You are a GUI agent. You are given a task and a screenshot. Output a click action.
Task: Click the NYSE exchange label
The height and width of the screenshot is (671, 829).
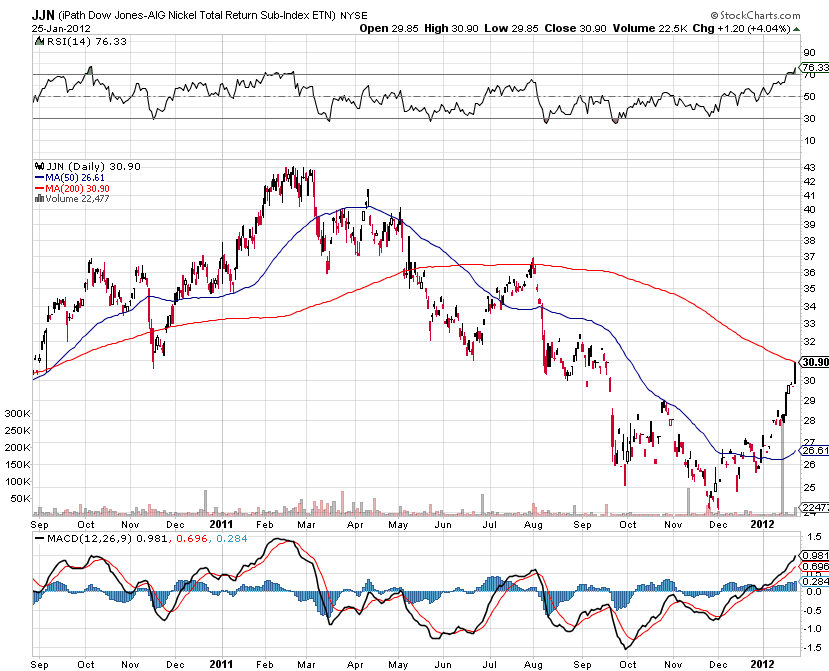pos(354,15)
